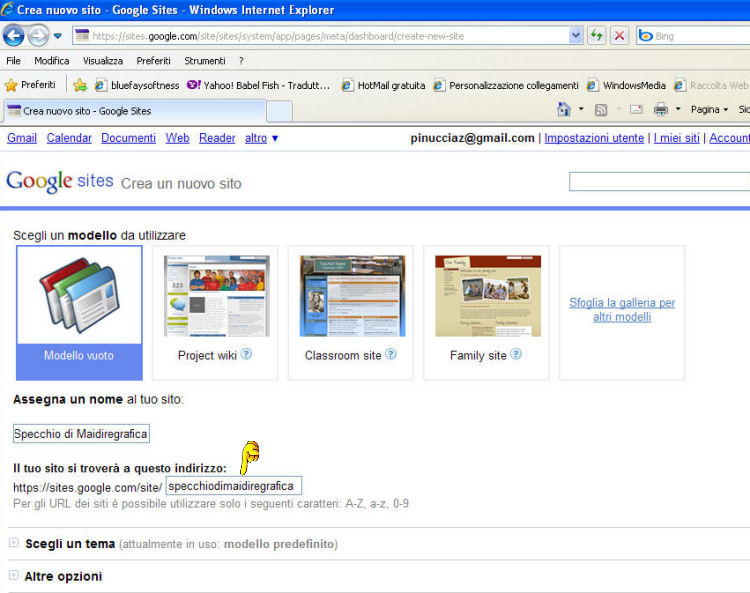
Task: Open the Print dropdown arrow
Action: tap(678, 110)
